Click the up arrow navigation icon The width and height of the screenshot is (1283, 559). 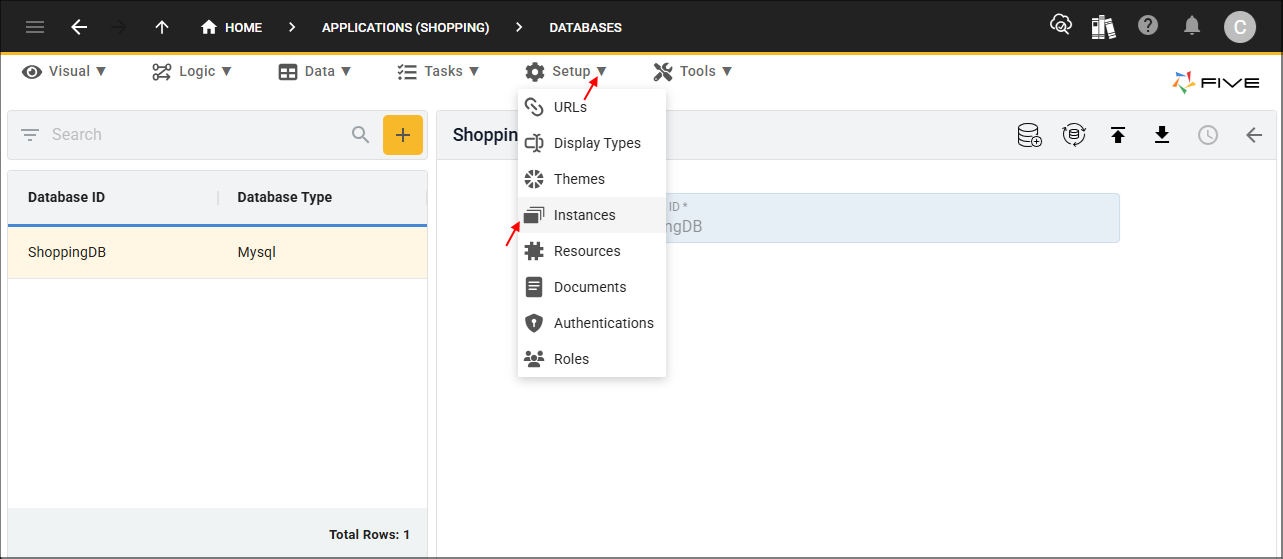[x=162, y=27]
